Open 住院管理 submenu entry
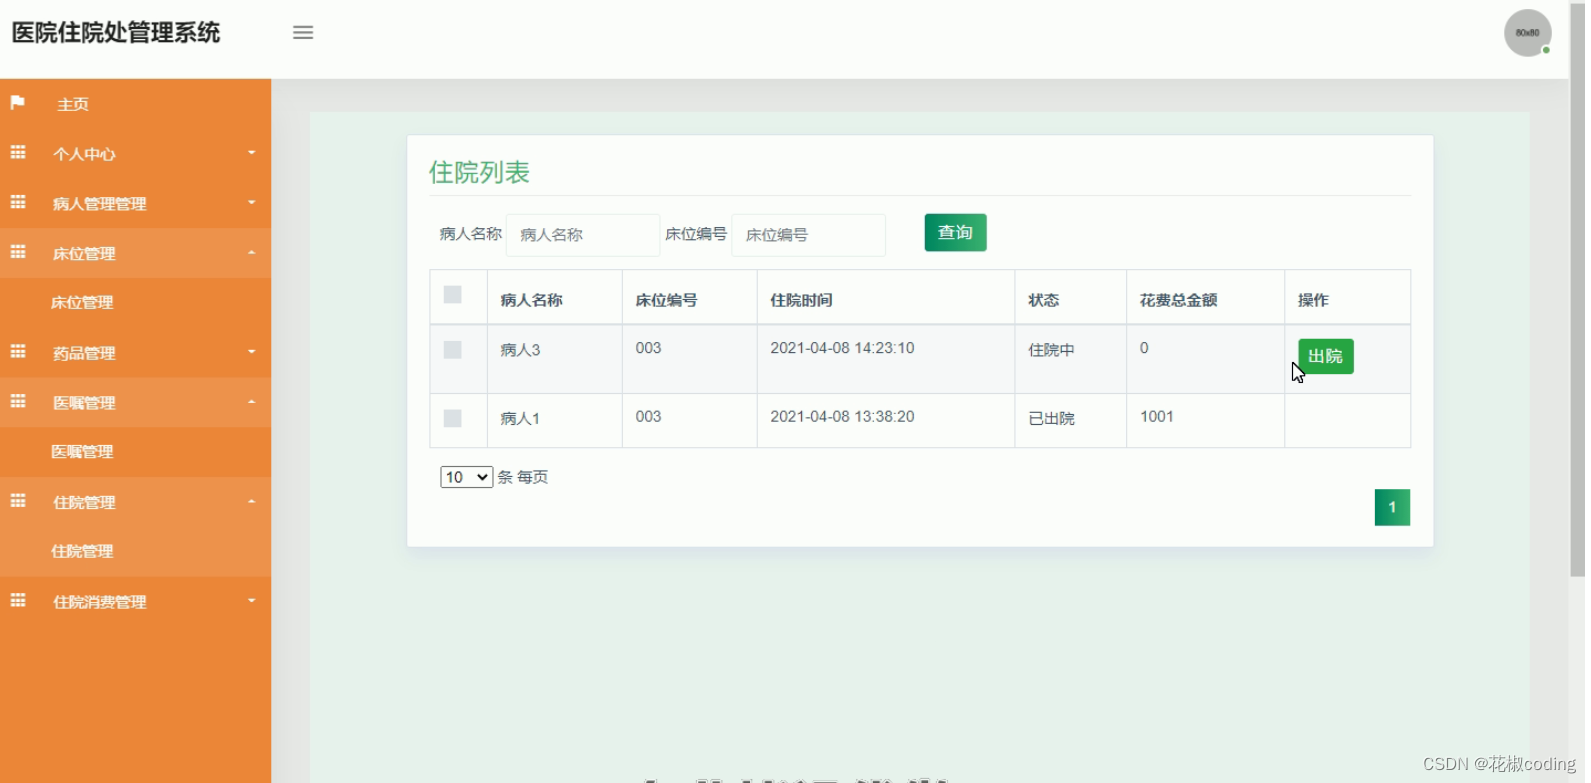The image size is (1591, 783). (135, 551)
